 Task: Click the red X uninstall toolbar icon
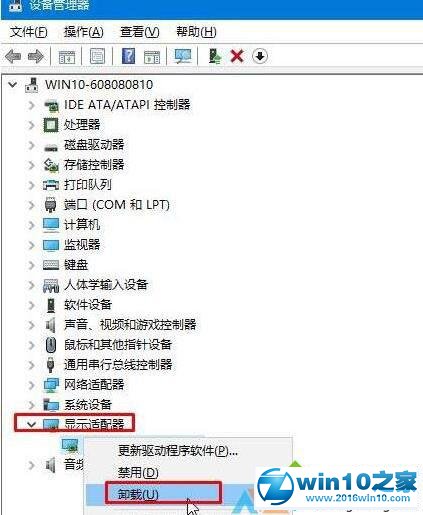237,56
